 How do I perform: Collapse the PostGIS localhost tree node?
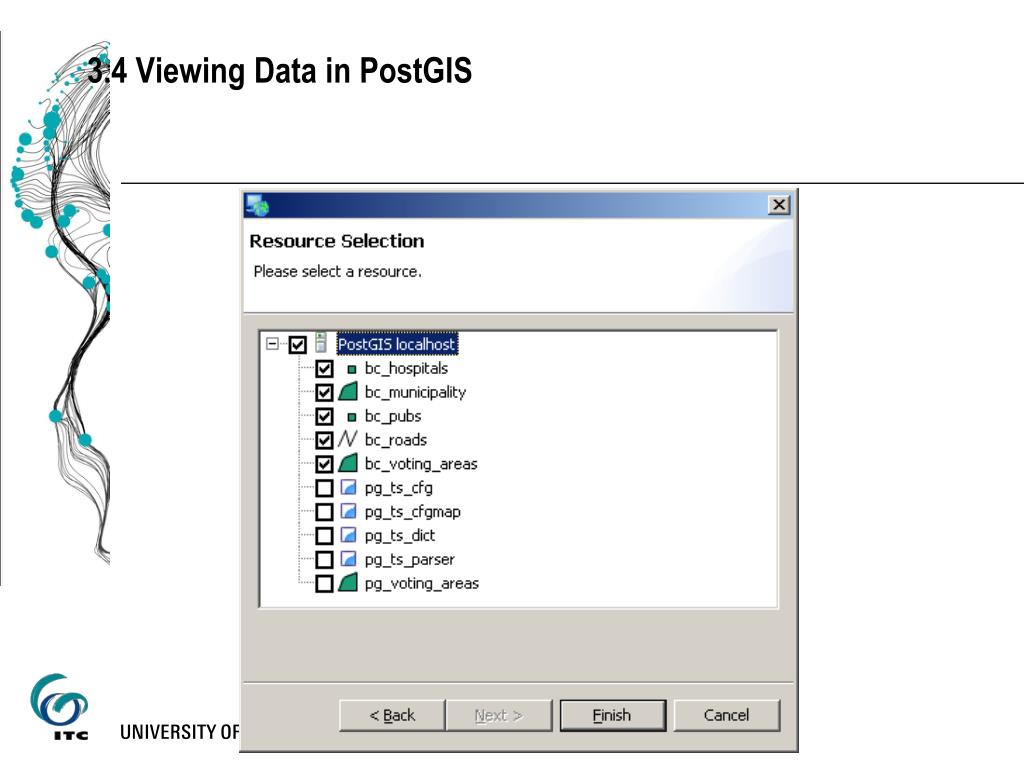pos(272,344)
